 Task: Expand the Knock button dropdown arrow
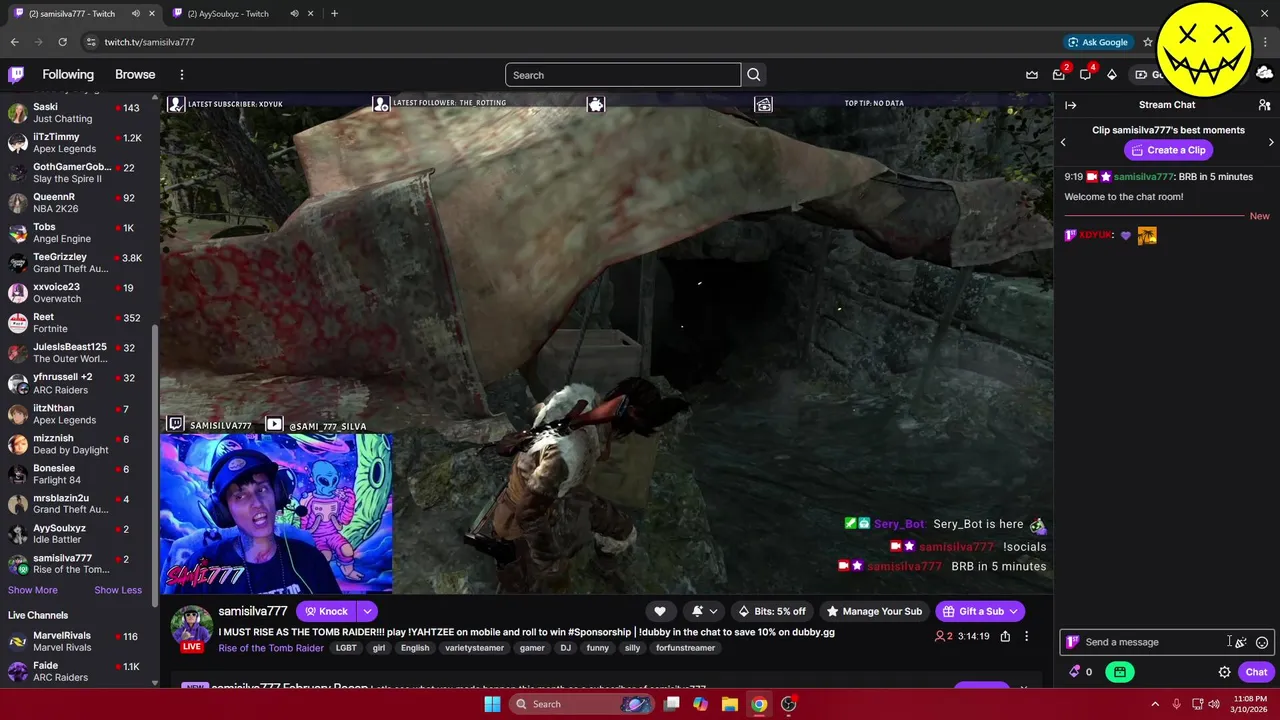pos(367,611)
